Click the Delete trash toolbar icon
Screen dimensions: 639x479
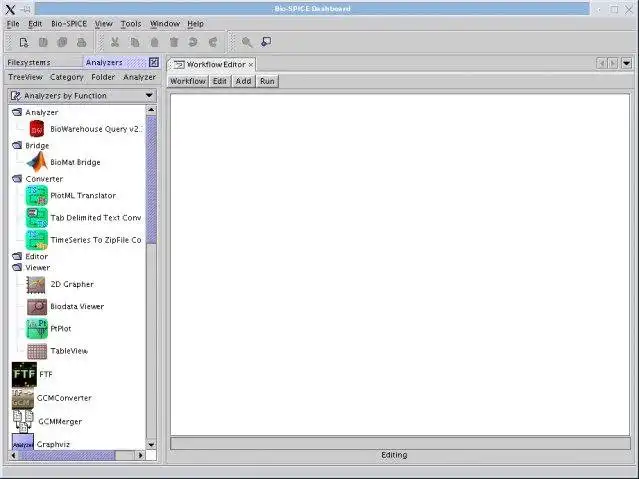tap(174, 42)
